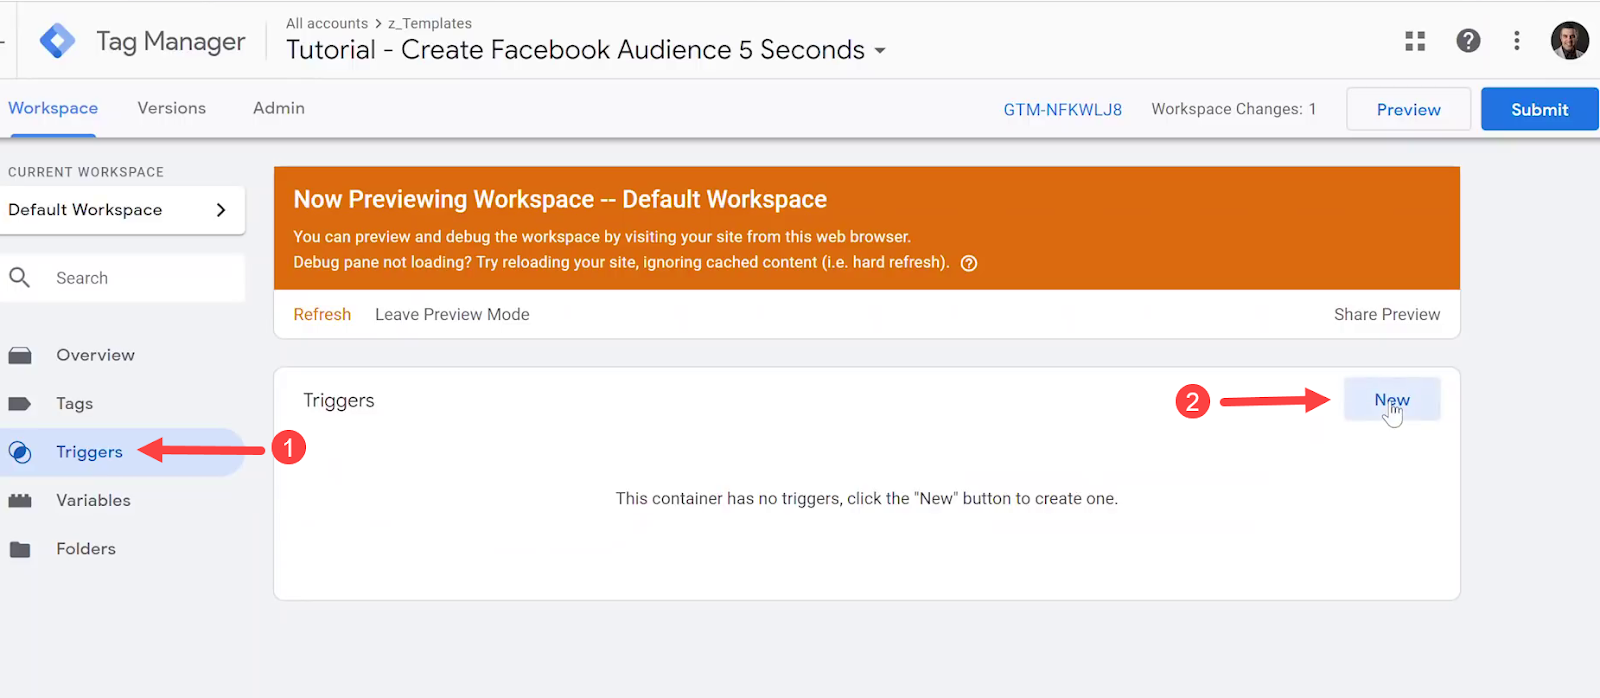Open Triggers in the sidebar
This screenshot has width=1600, height=698.
click(89, 452)
